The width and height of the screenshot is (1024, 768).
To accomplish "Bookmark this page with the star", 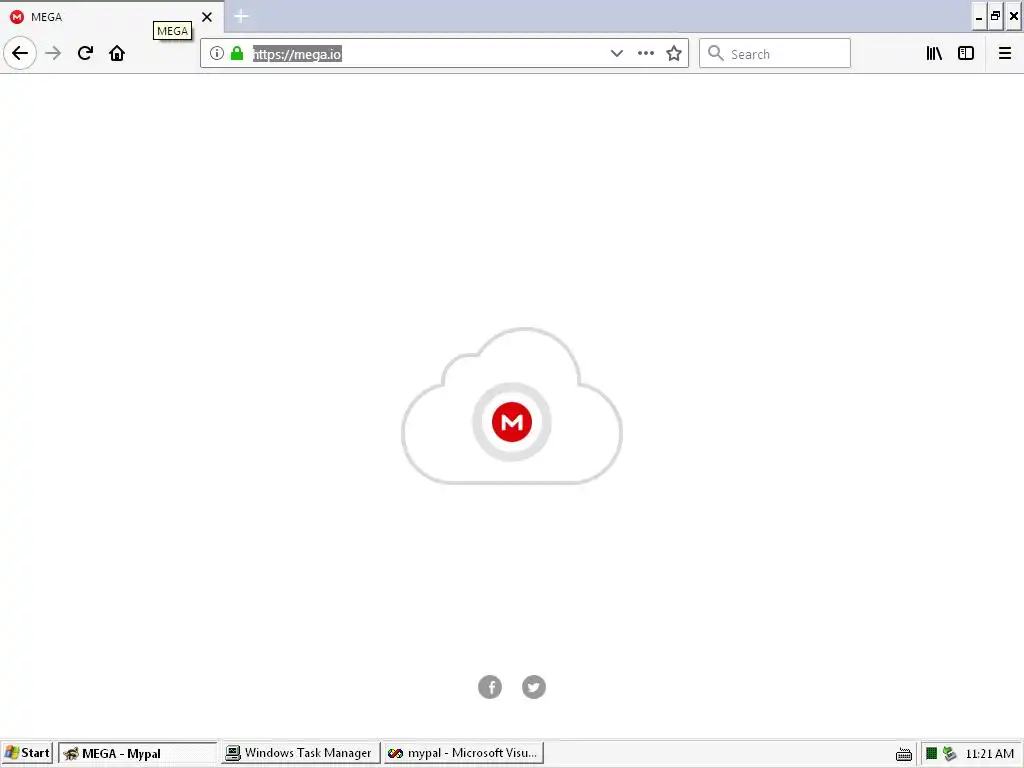I will tap(674, 54).
